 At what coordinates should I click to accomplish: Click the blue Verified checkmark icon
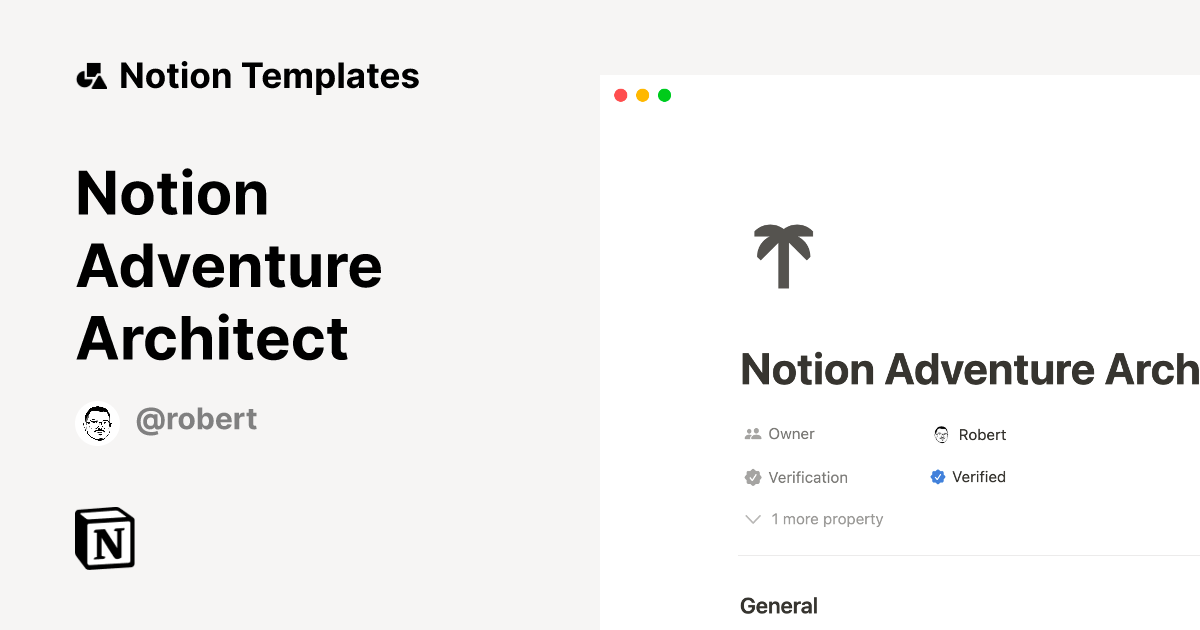click(x=938, y=477)
